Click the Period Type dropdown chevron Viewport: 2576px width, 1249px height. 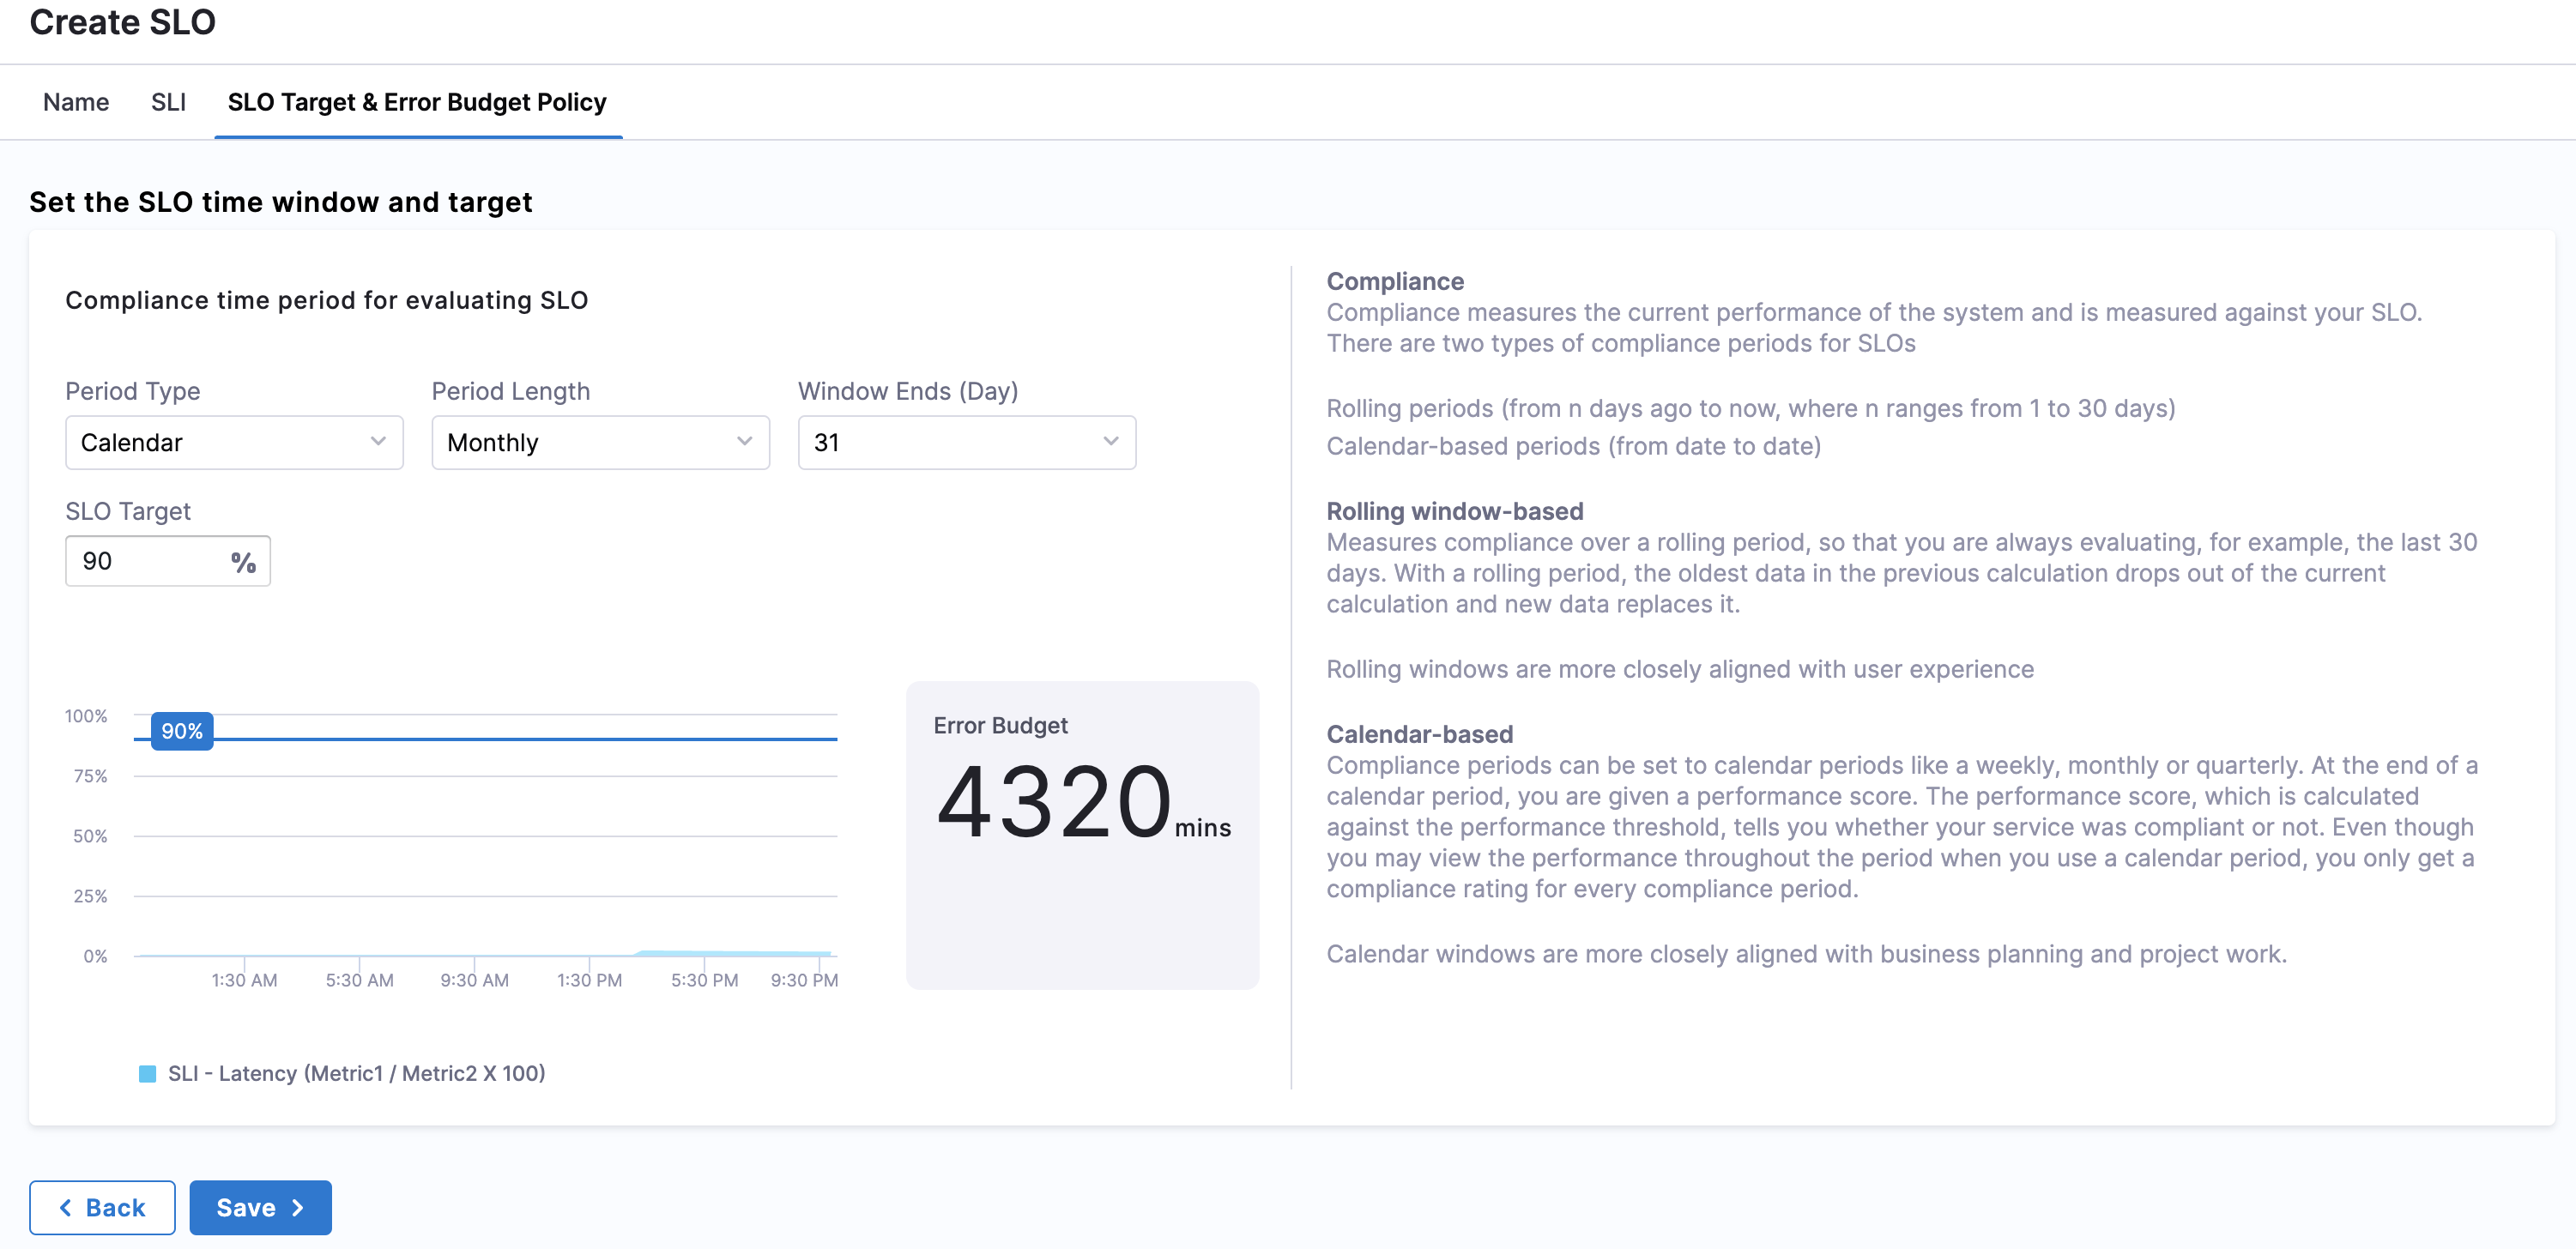(378, 441)
